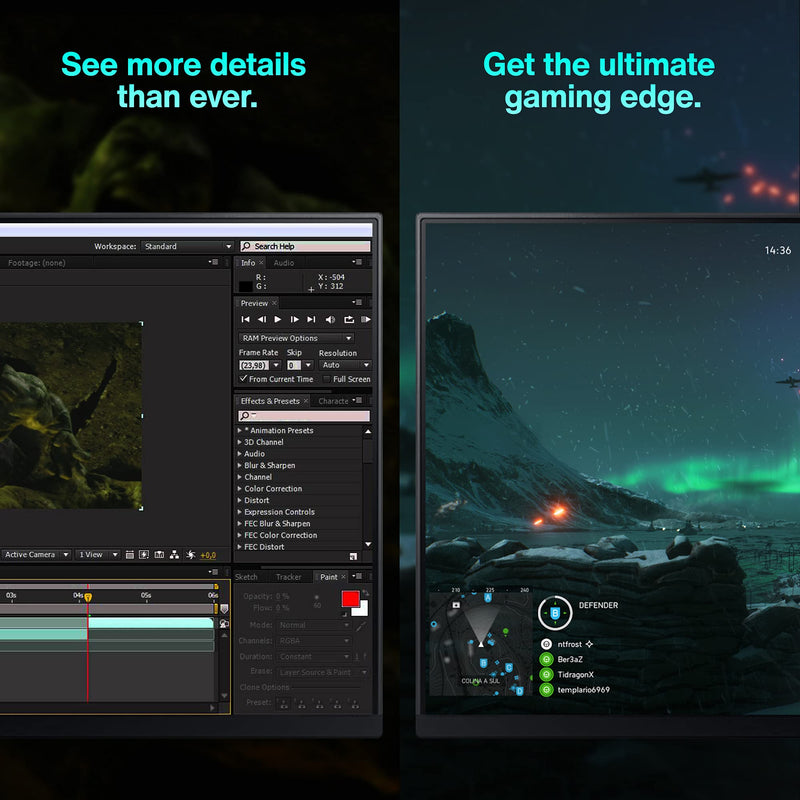Open the Composition Flowchart icon
800x800 pixels.
(174, 555)
